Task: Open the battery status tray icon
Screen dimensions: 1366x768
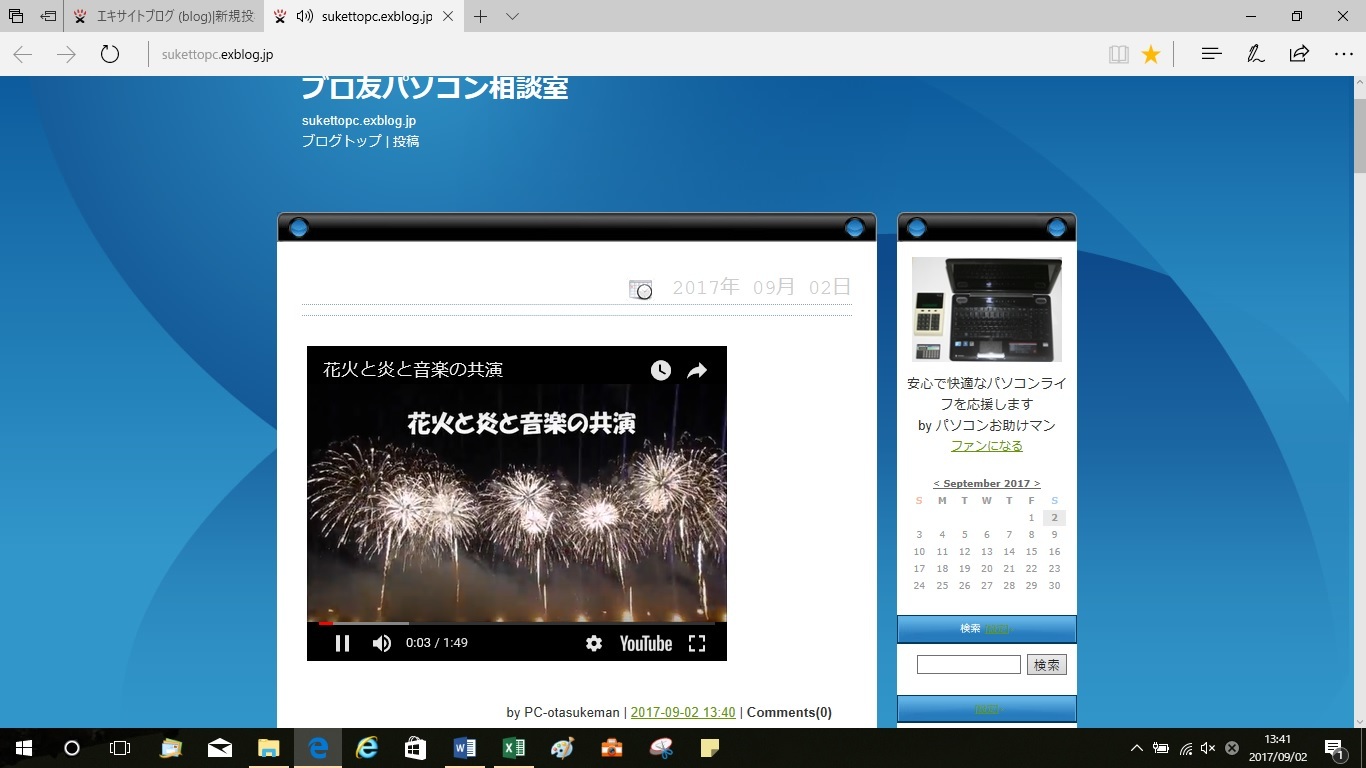Action: click(x=1161, y=748)
